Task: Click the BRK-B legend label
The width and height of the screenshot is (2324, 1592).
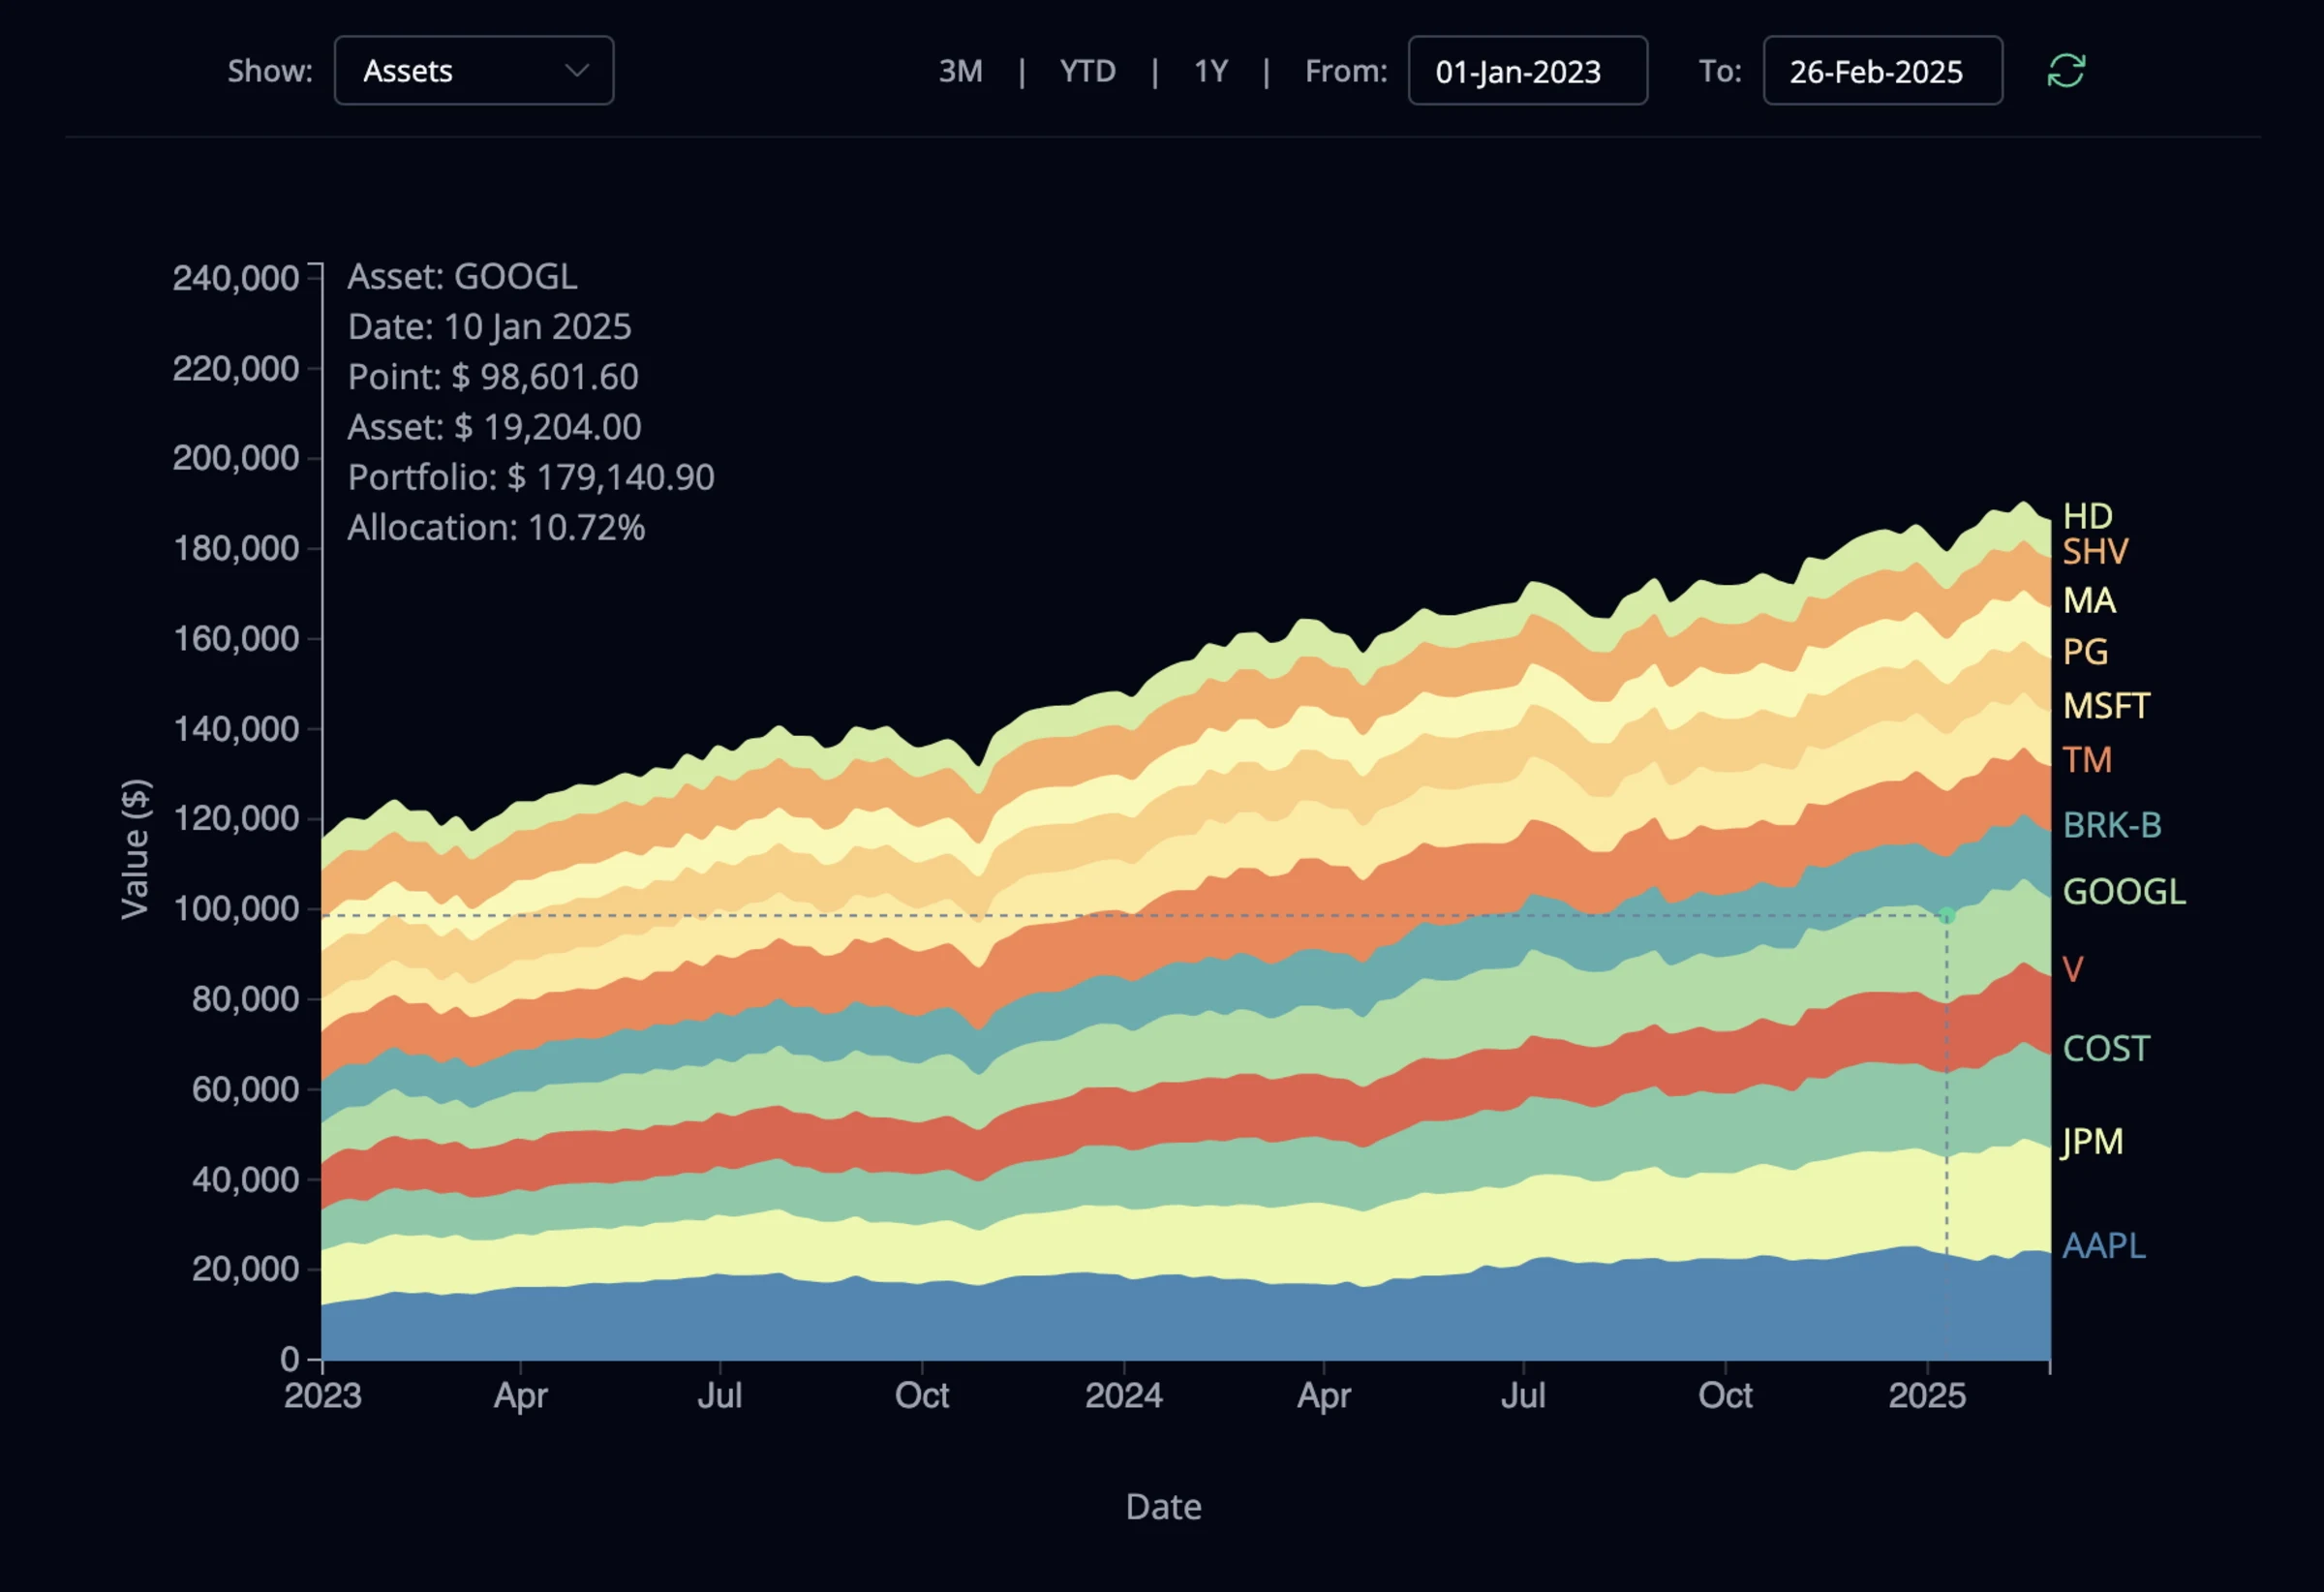Action: [2112, 825]
